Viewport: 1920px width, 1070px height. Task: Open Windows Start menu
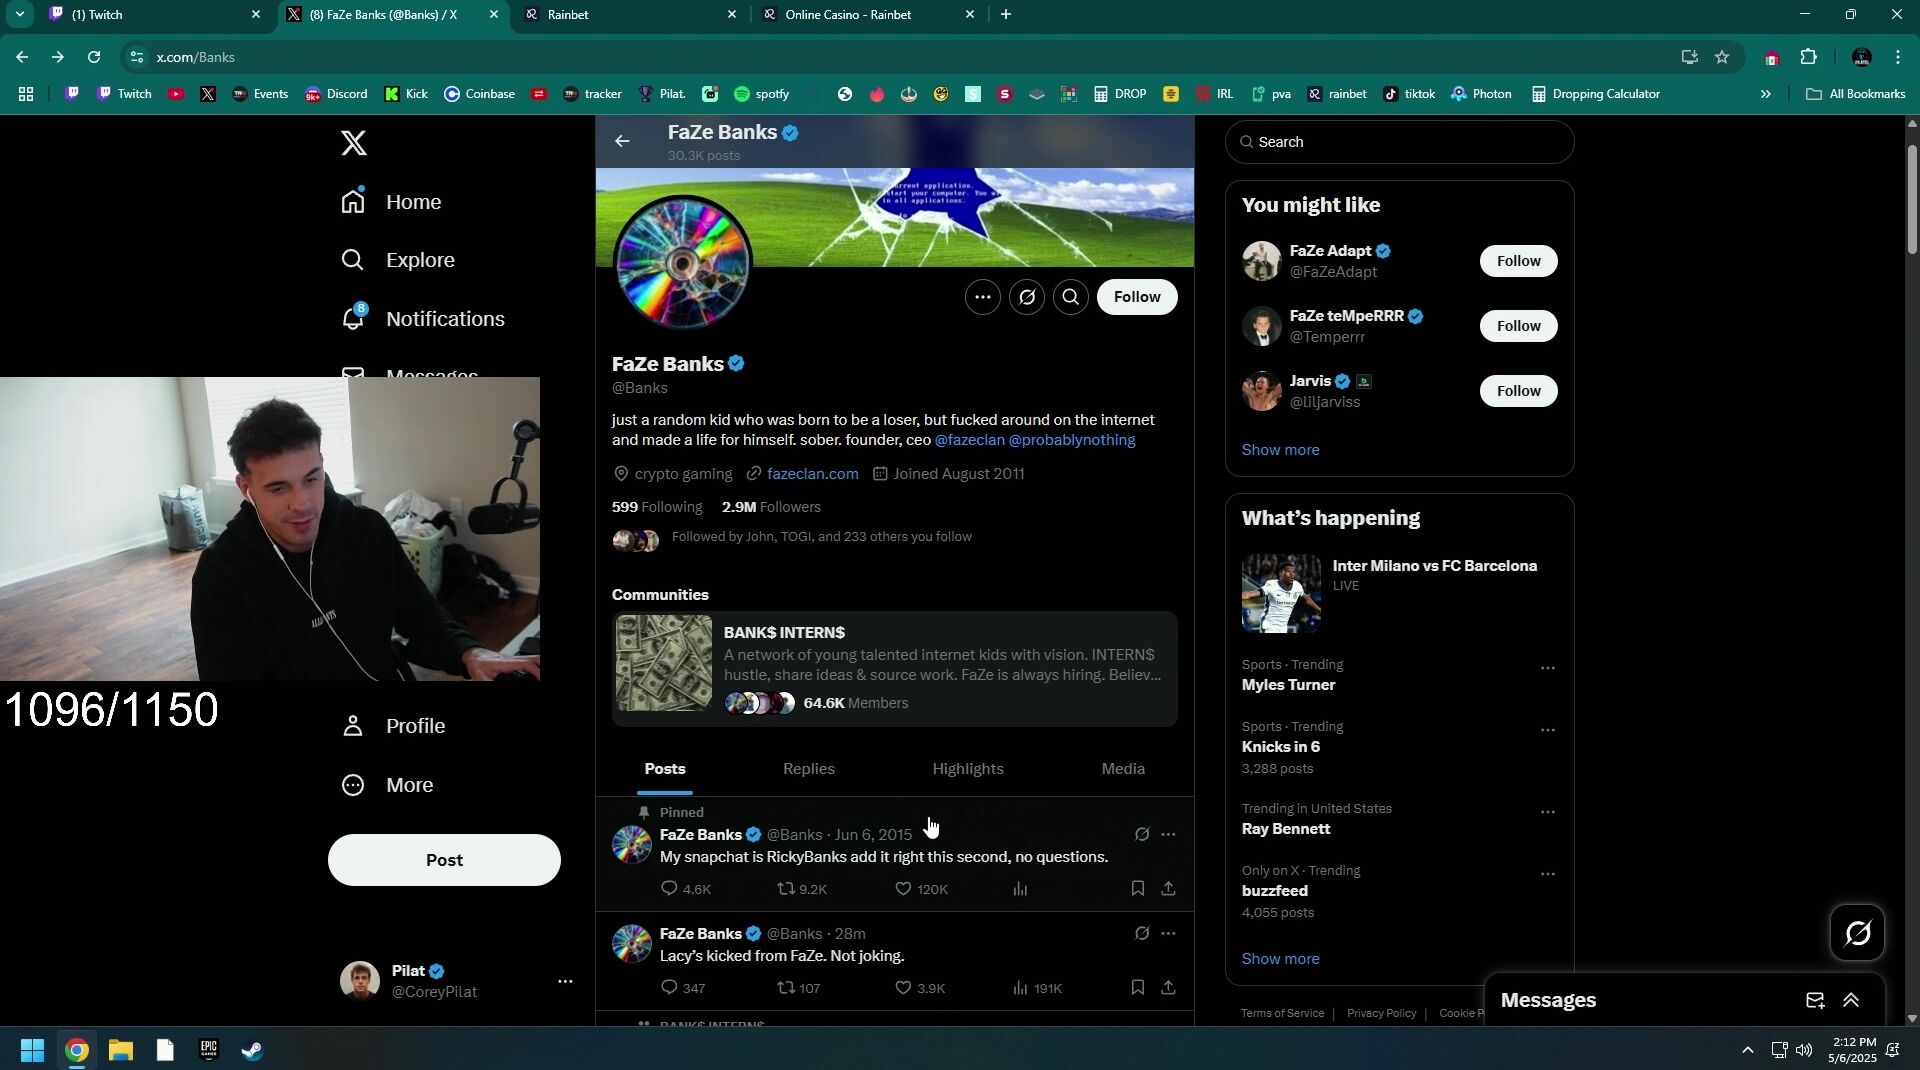tap(32, 1050)
